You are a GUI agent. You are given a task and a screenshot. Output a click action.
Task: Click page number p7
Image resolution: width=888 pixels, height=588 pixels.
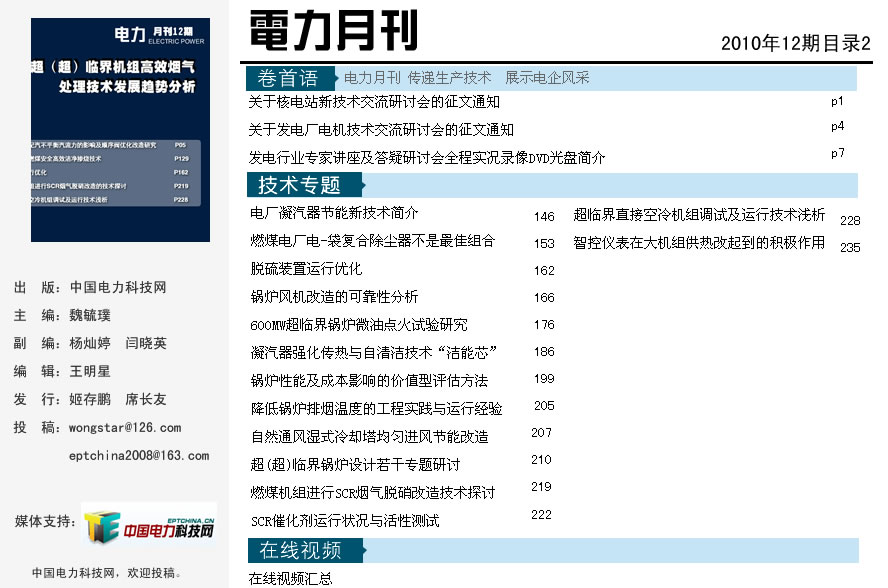(838, 153)
